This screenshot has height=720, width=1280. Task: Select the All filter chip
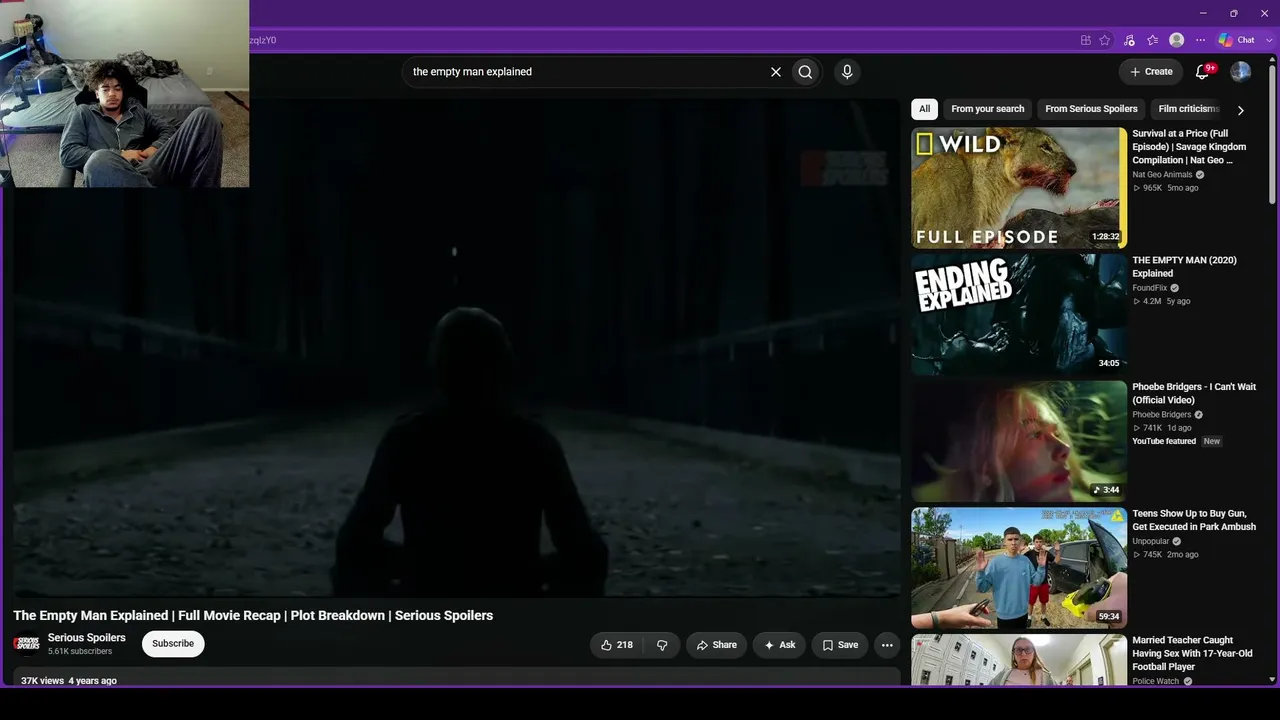click(925, 109)
